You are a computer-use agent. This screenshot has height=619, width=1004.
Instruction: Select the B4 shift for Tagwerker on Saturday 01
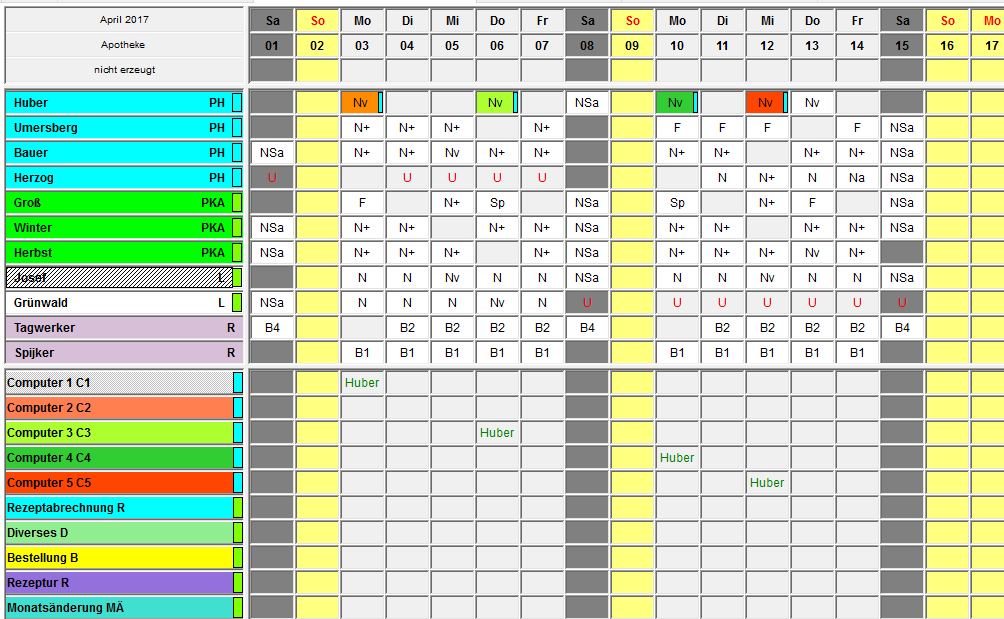pos(272,328)
